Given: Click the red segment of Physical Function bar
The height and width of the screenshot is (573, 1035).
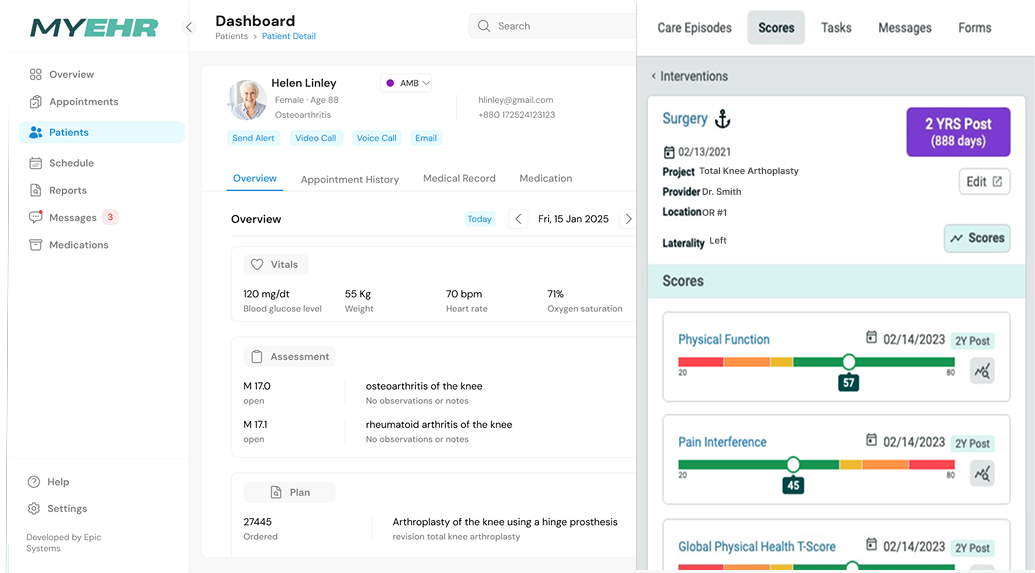Looking at the screenshot, I should (x=701, y=362).
